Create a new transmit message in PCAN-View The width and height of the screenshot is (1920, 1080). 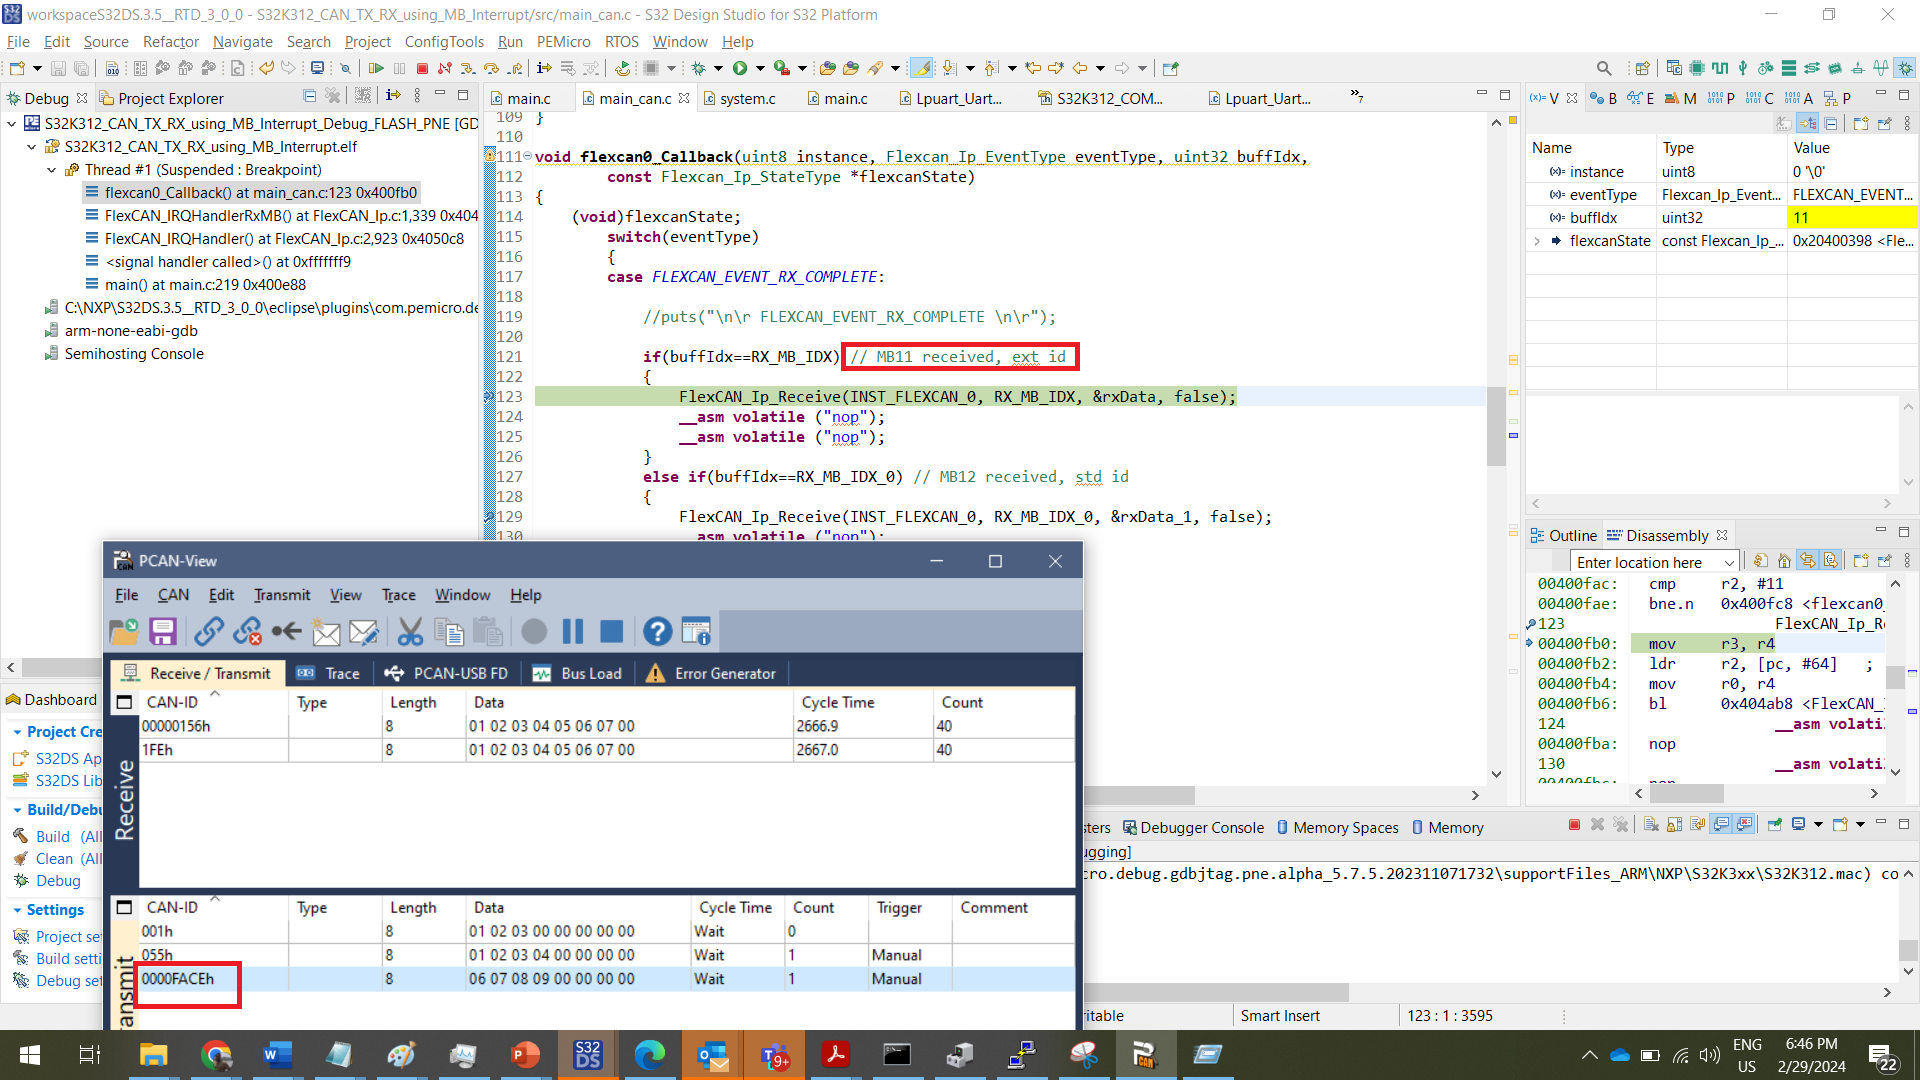coord(326,631)
